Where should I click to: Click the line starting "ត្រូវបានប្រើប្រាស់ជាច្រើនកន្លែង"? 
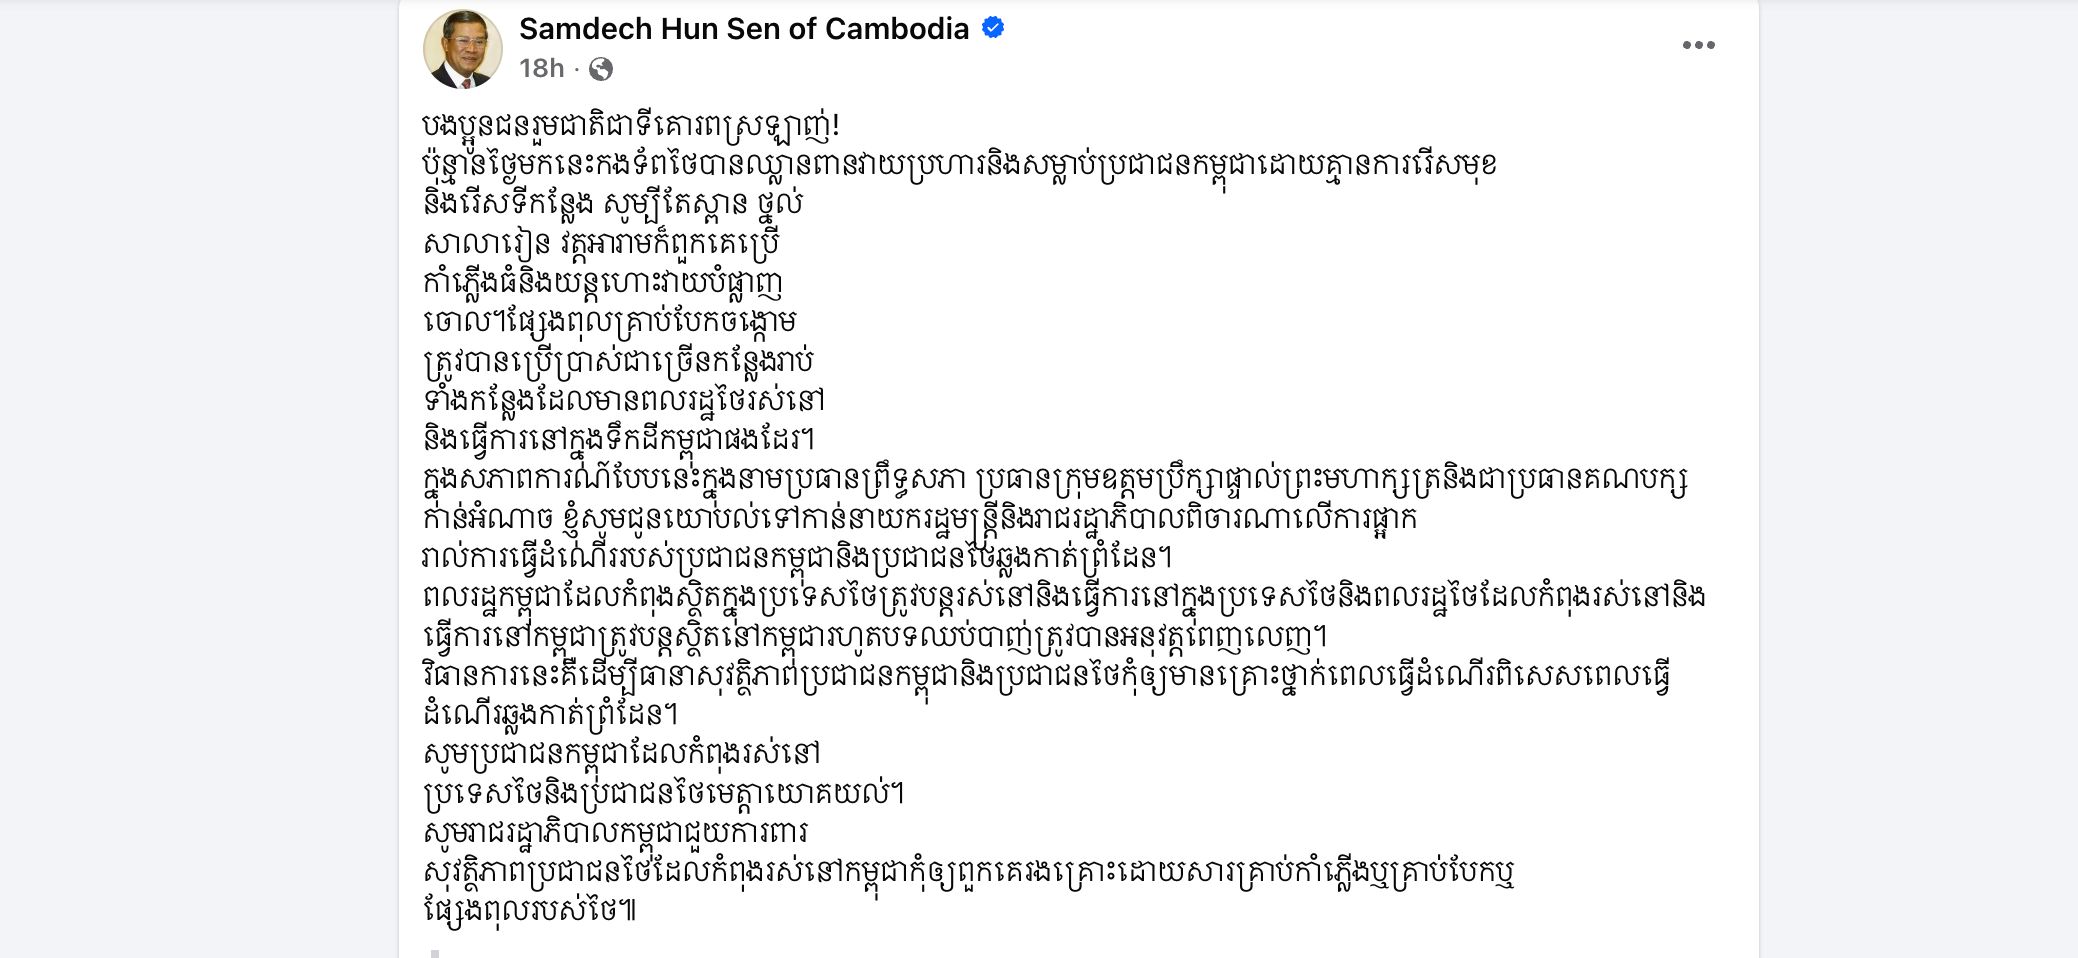click(618, 361)
